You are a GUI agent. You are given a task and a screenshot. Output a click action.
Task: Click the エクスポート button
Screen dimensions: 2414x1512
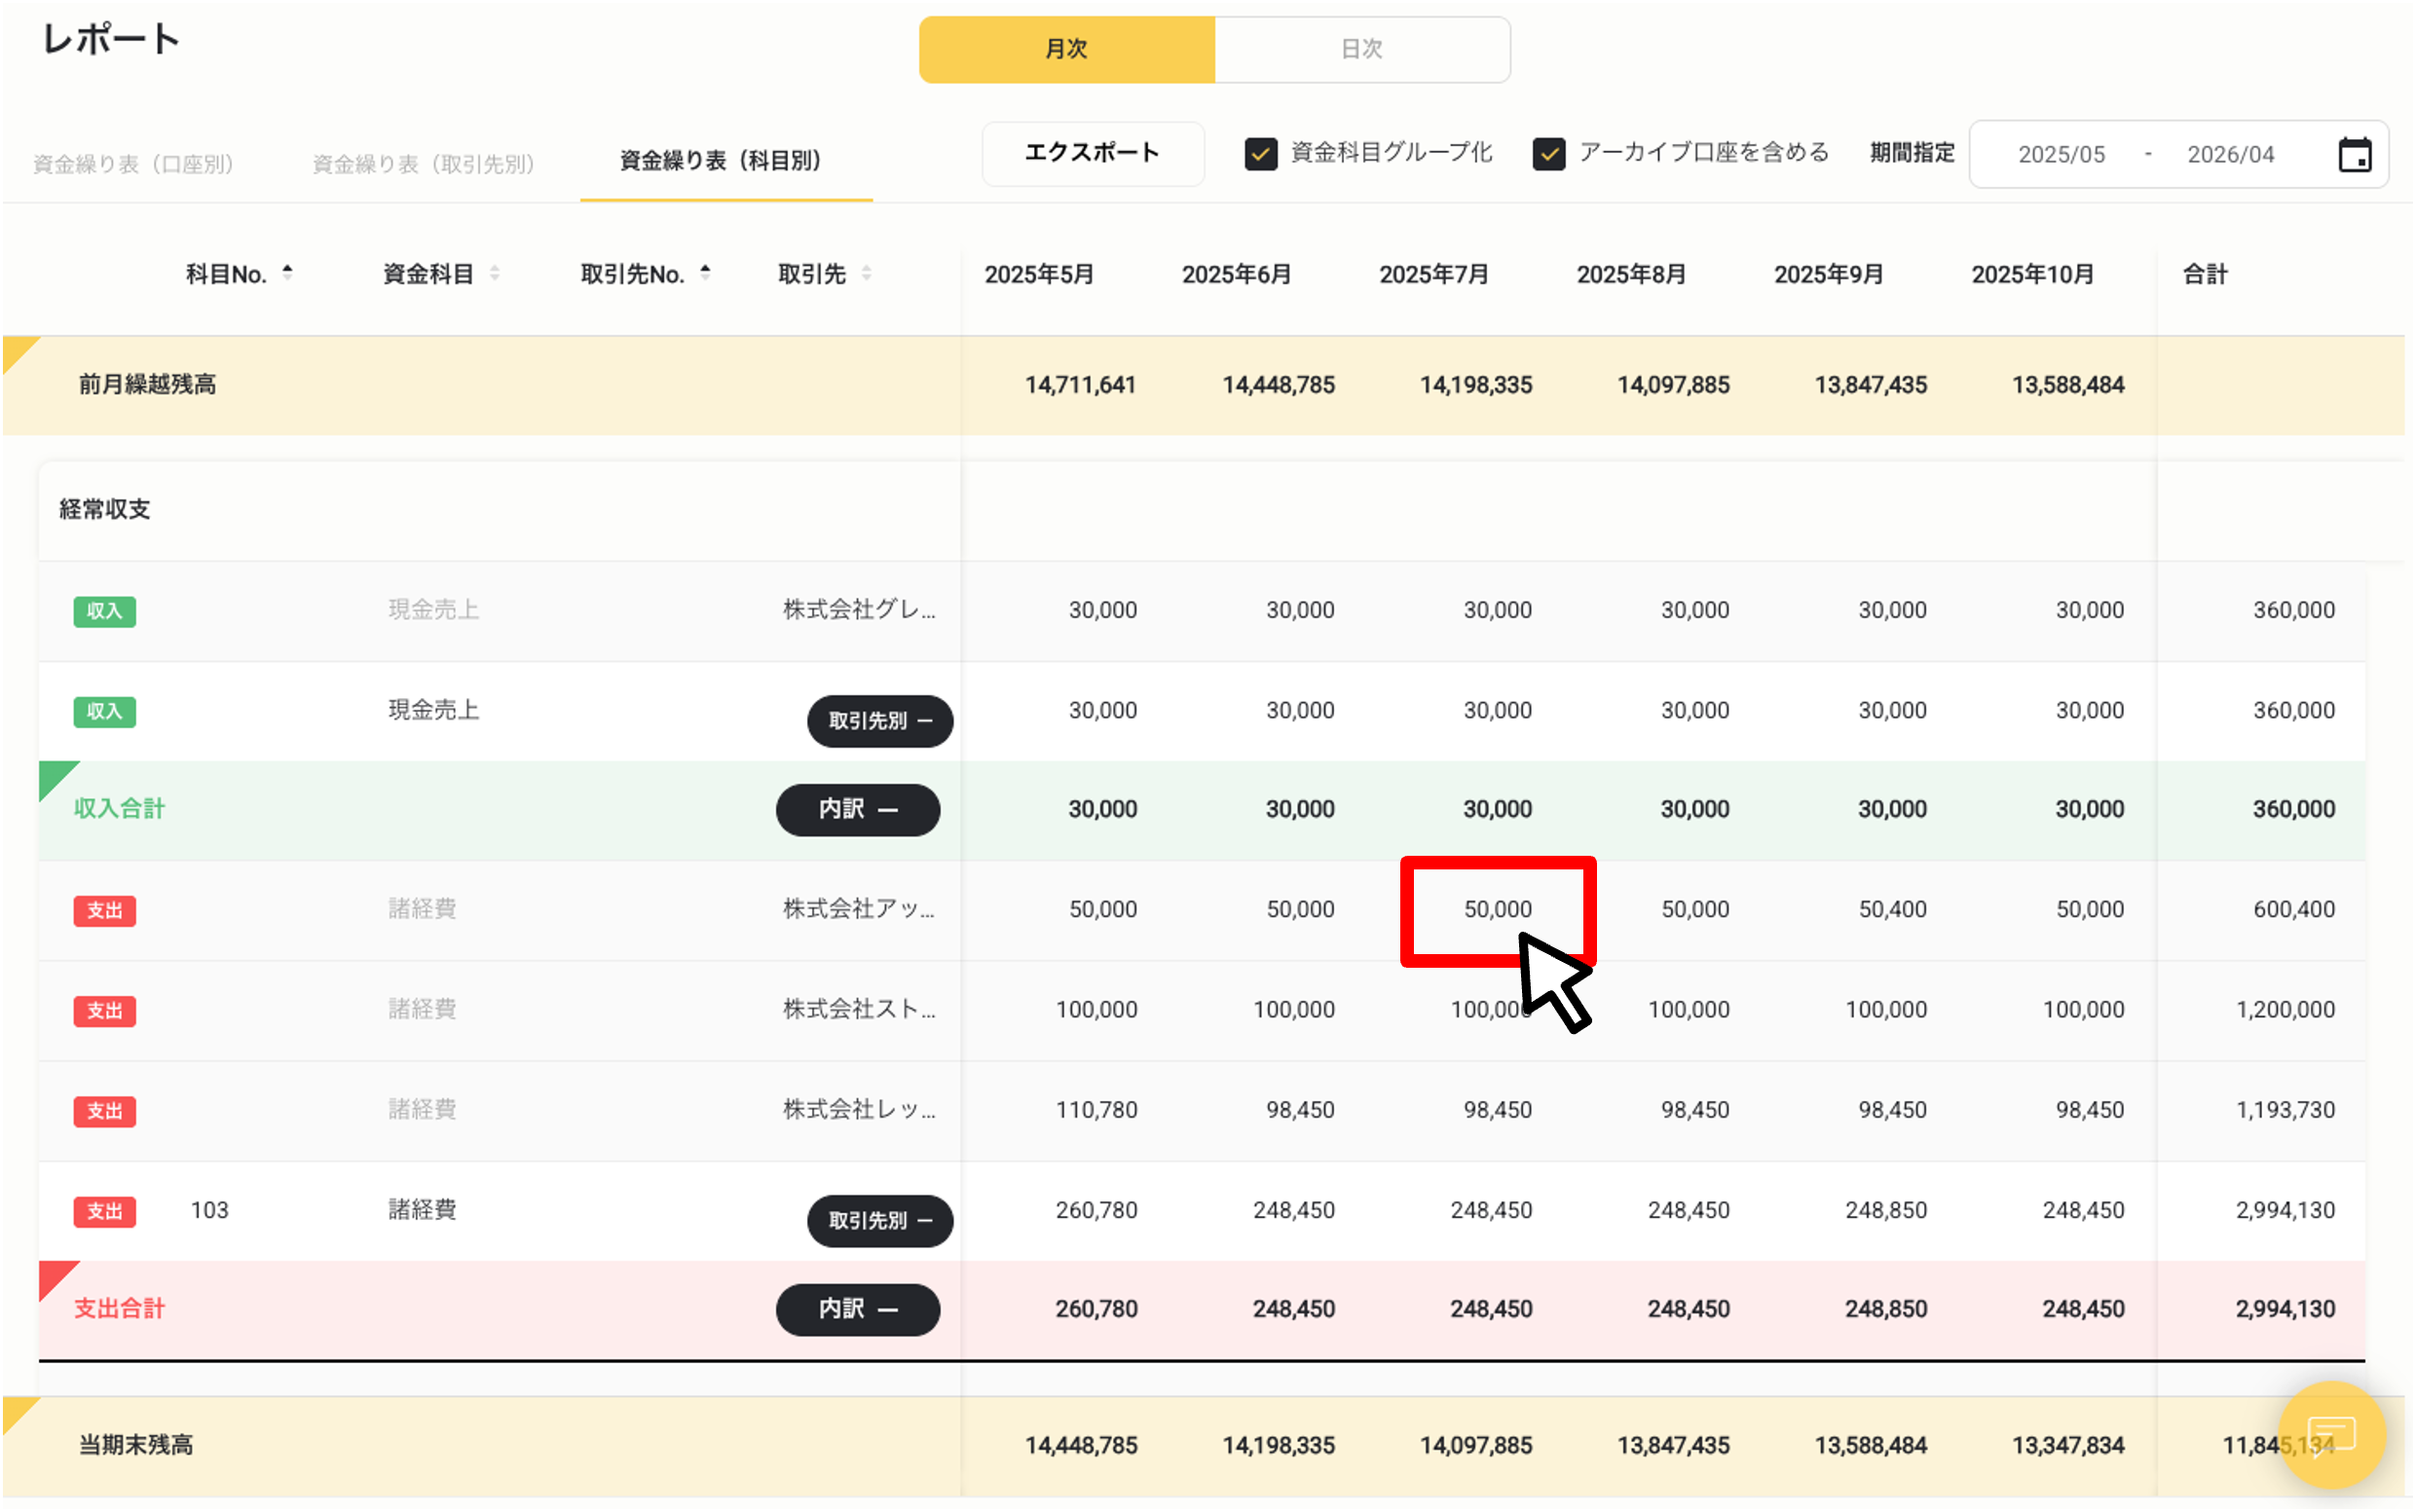point(1092,153)
